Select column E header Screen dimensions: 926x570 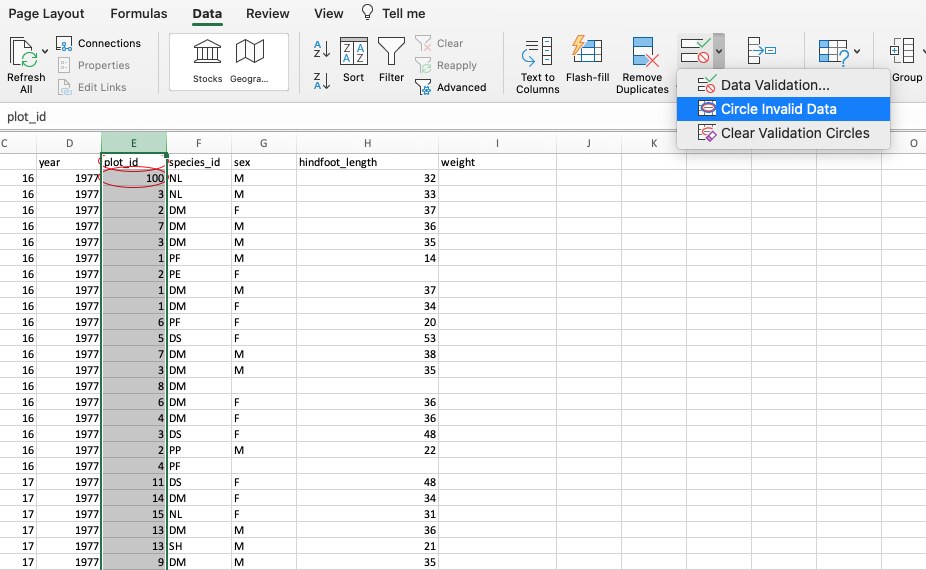pyautogui.click(x=134, y=143)
